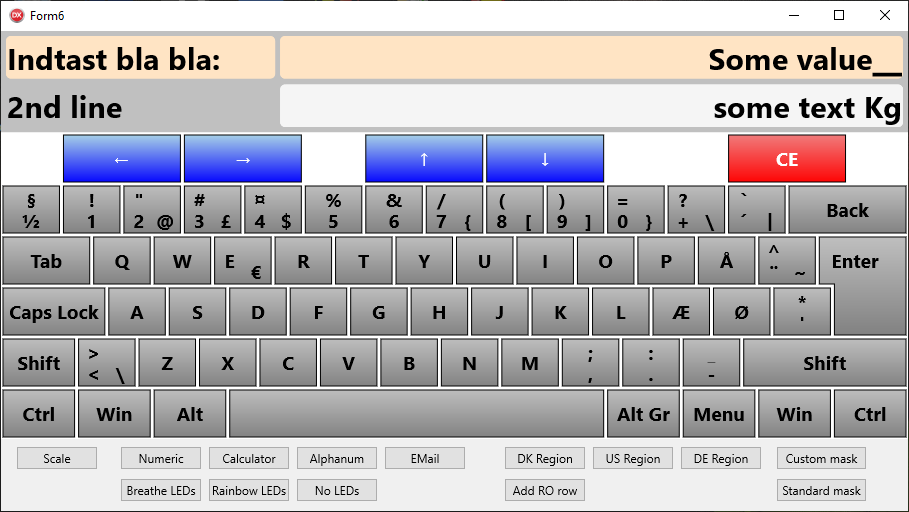
Task: Choose the US Region button
Action: coord(632,458)
